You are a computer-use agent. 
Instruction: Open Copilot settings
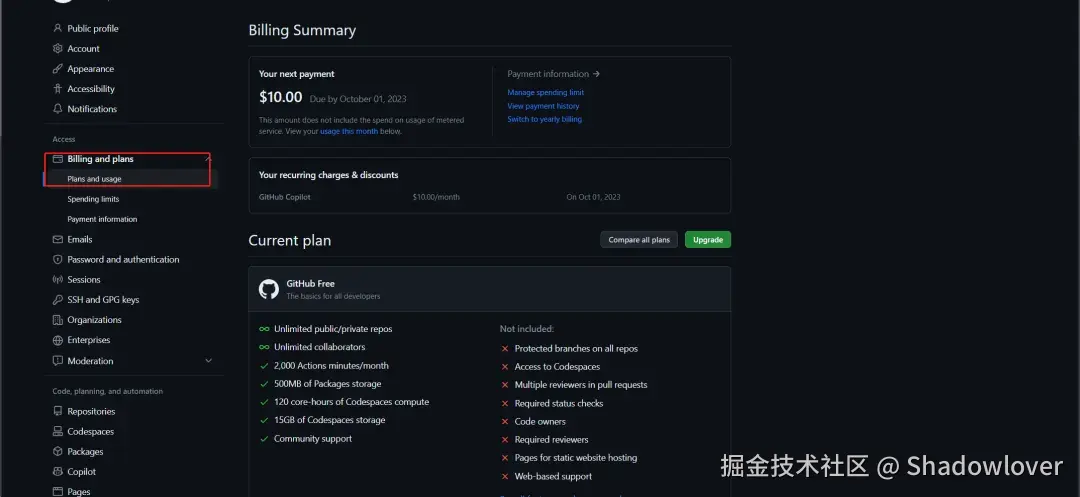(81, 472)
